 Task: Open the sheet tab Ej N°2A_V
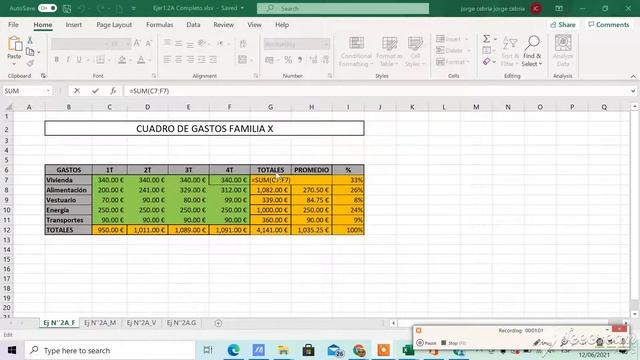coord(141,323)
